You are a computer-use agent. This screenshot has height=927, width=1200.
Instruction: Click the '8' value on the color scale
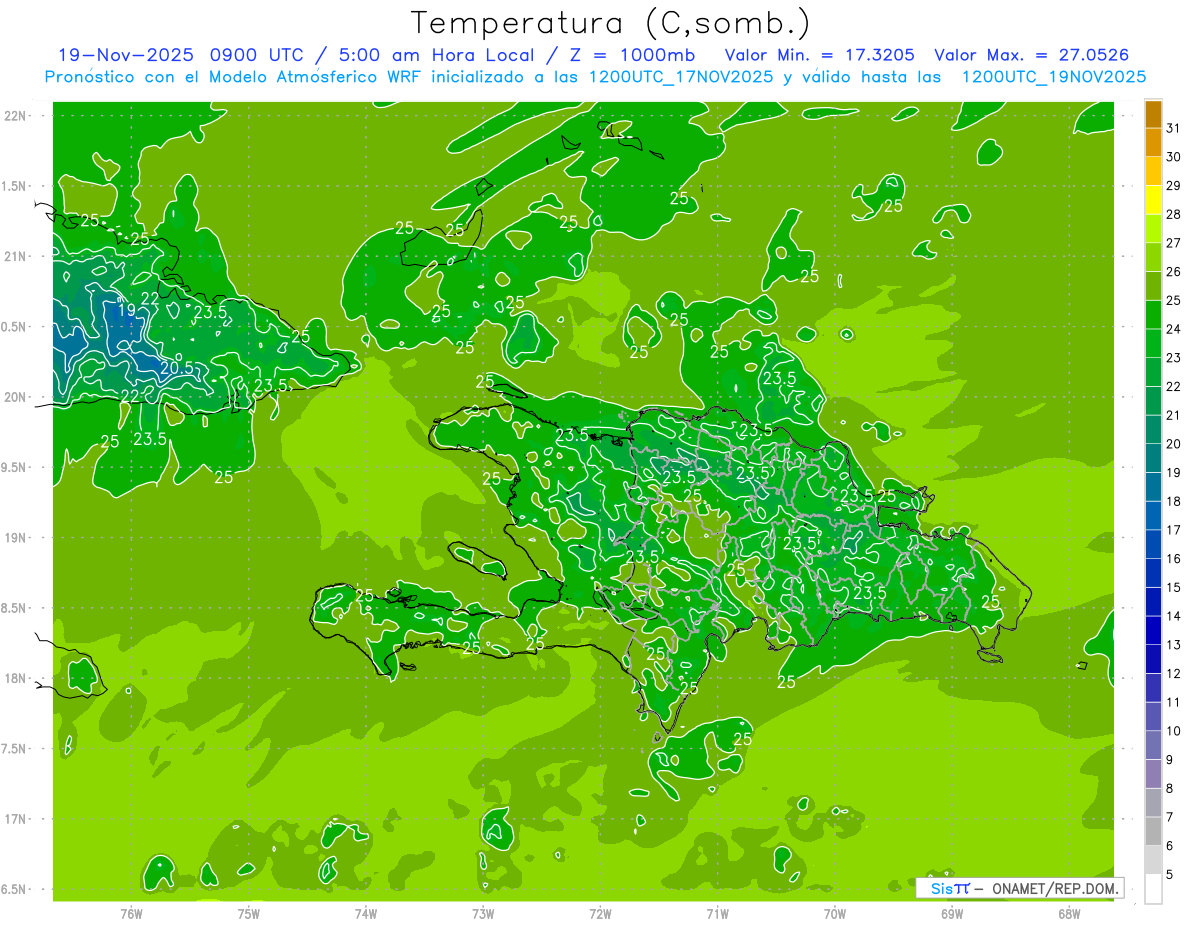(x=1170, y=788)
